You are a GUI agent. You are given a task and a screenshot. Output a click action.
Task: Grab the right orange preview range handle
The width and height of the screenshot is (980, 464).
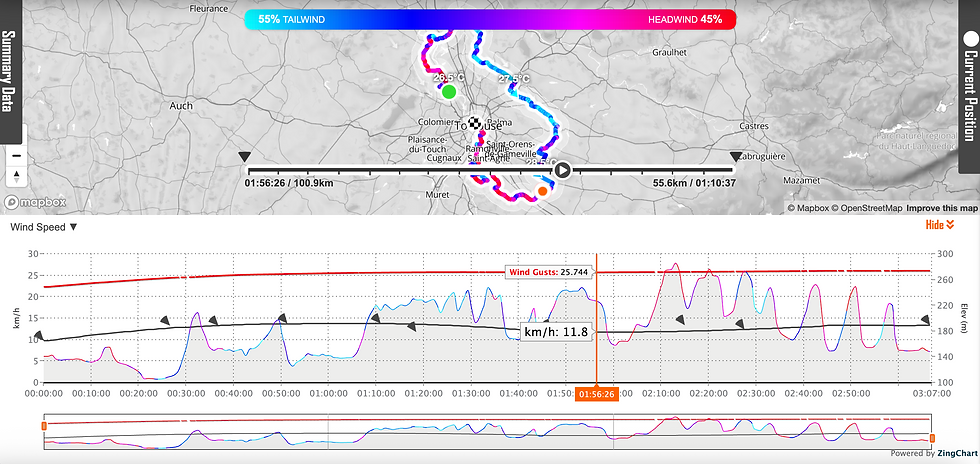click(x=932, y=438)
